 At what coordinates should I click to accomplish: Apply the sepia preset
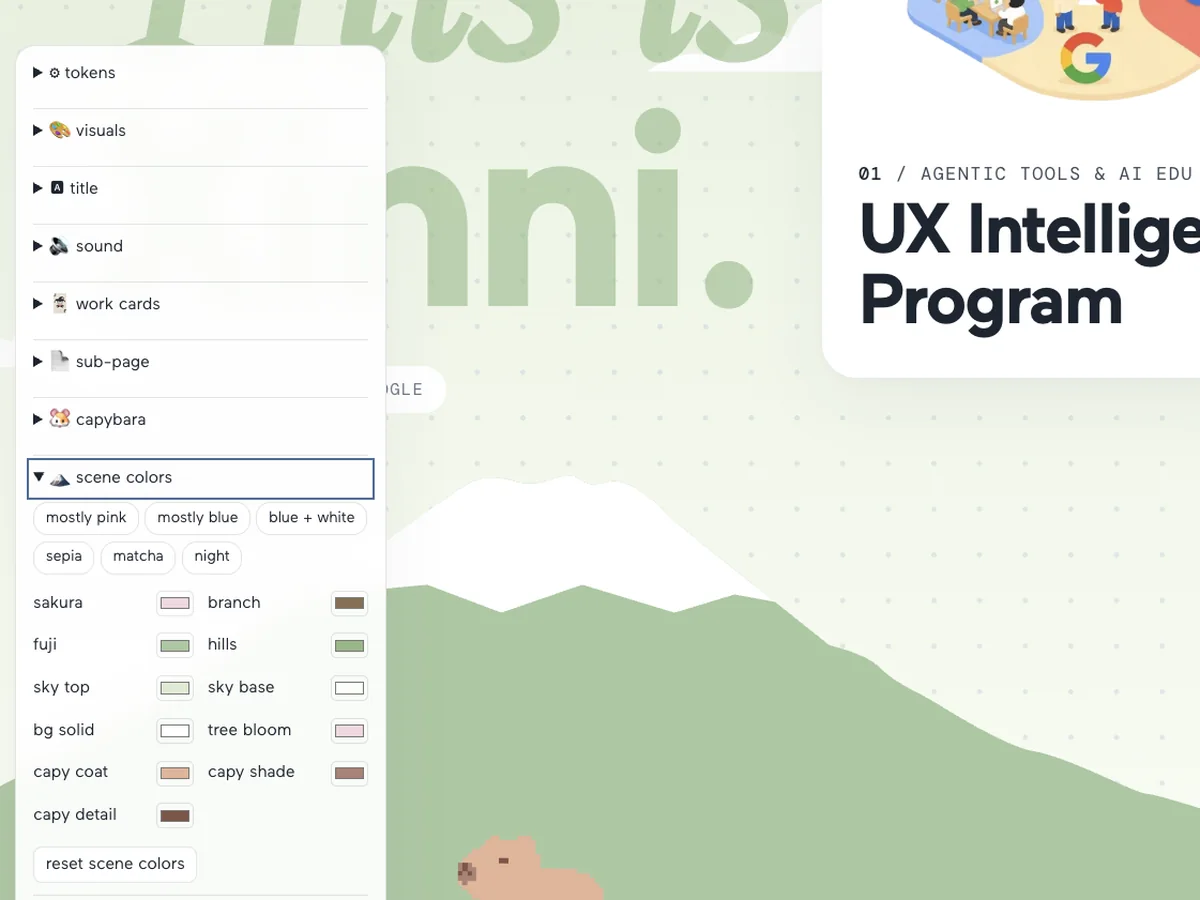[64, 557]
